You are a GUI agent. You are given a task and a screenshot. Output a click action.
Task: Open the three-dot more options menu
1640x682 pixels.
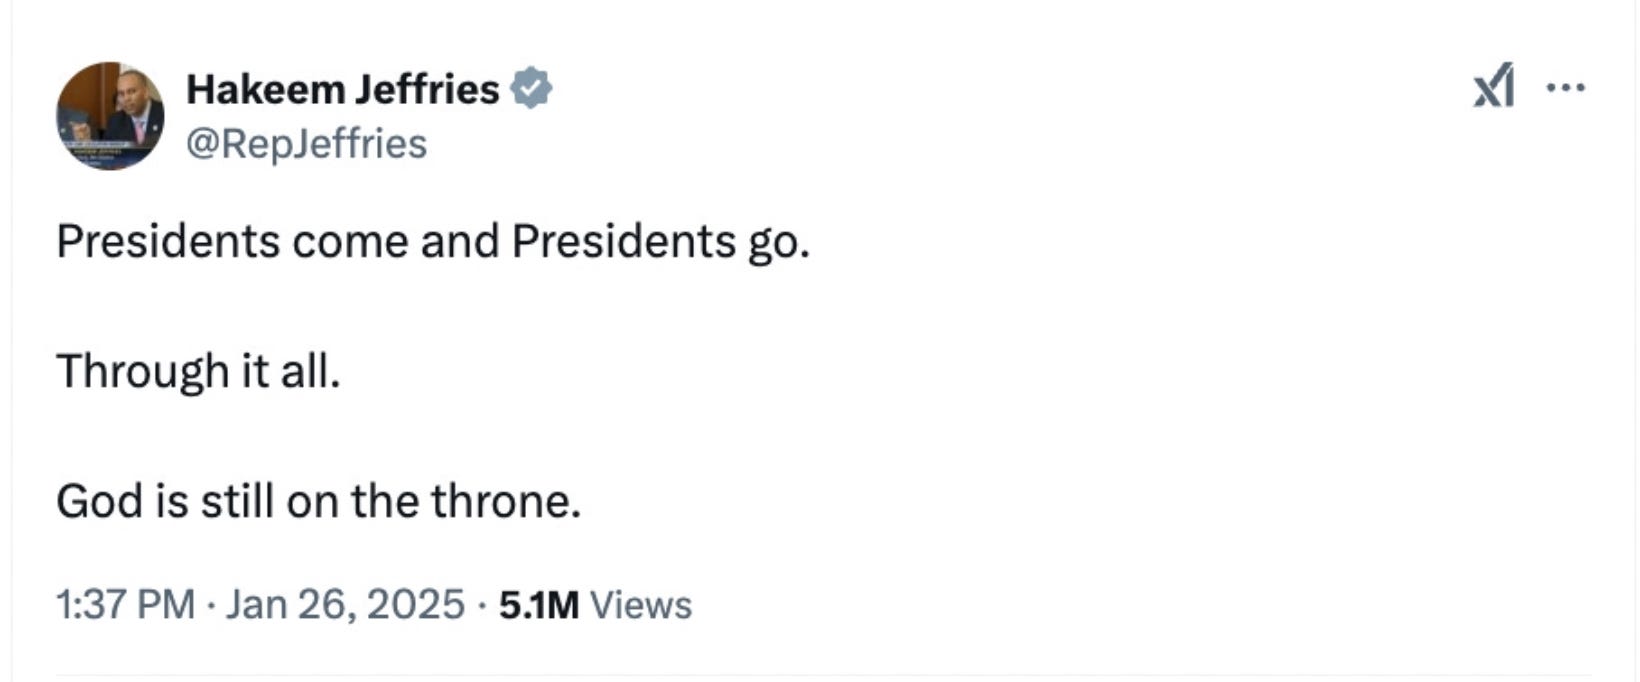coord(1566,88)
